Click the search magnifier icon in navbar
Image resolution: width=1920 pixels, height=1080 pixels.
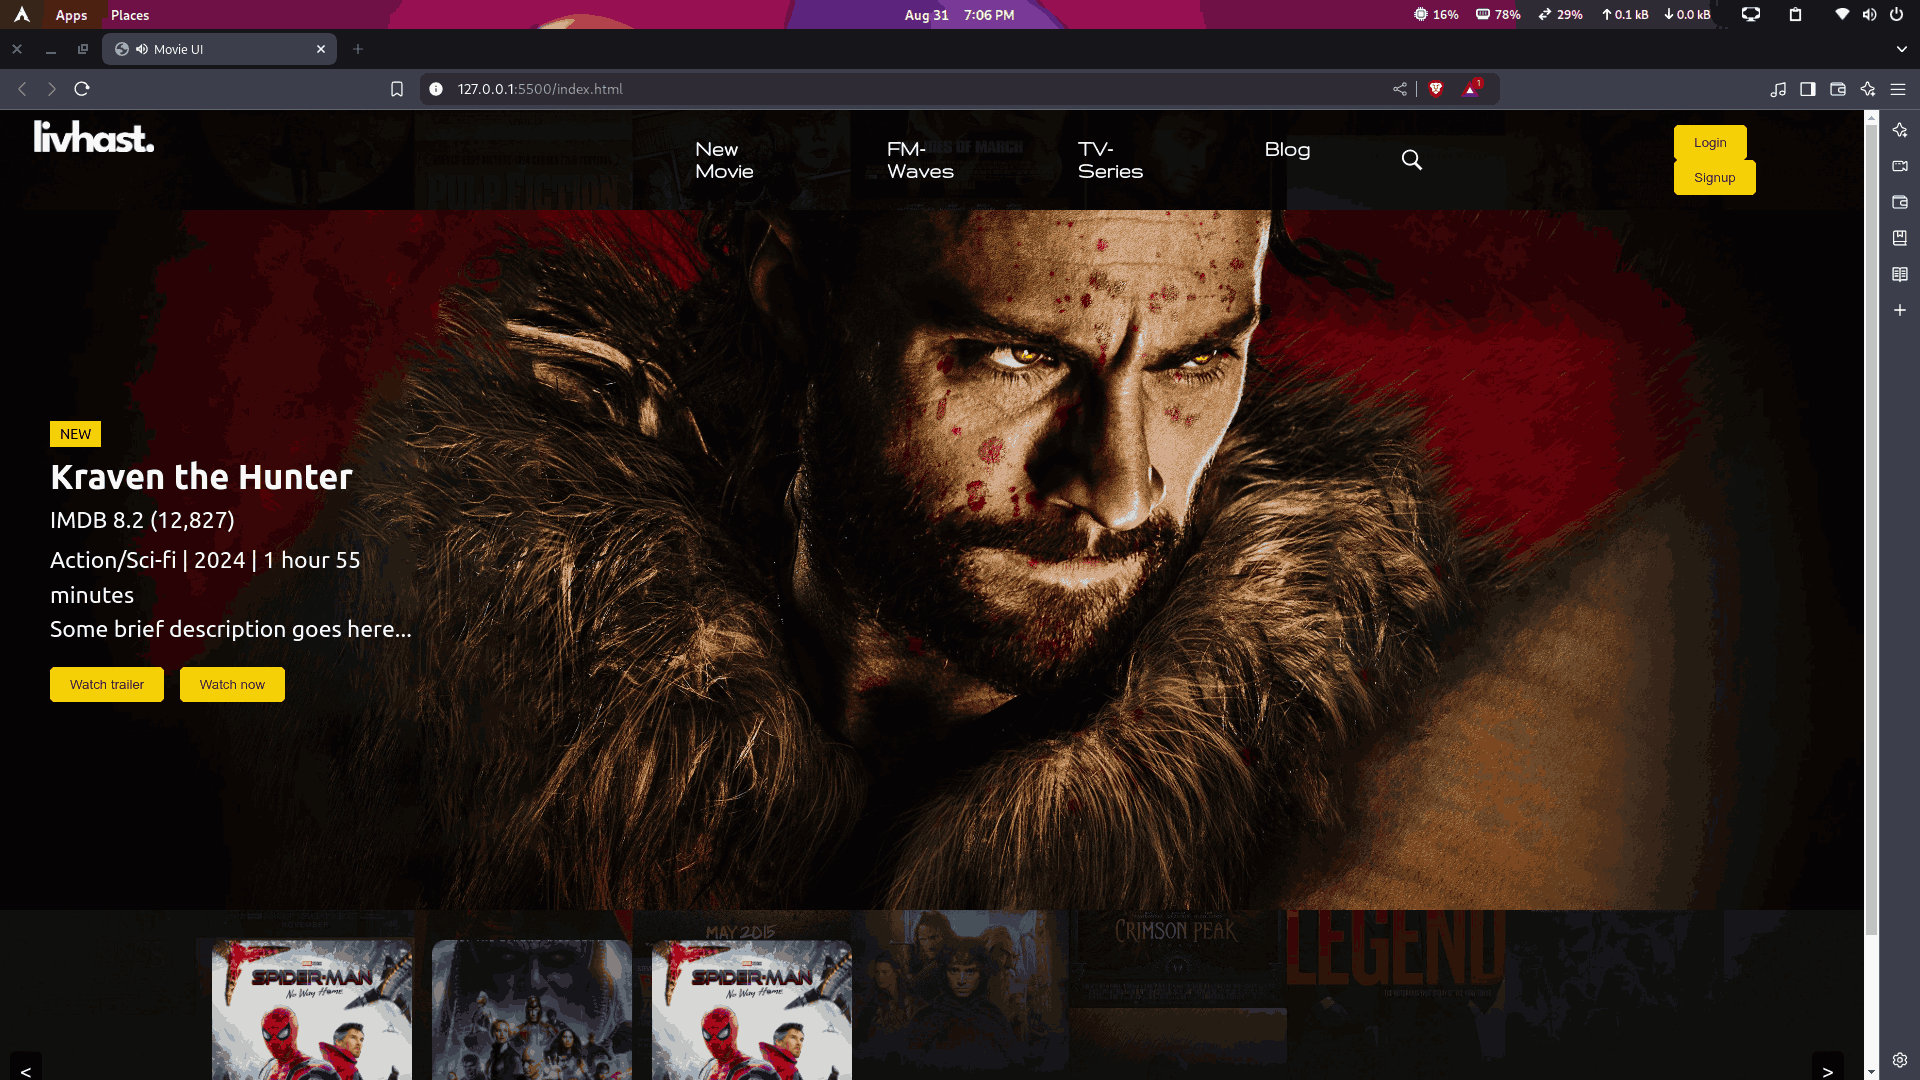tap(1411, 160)
